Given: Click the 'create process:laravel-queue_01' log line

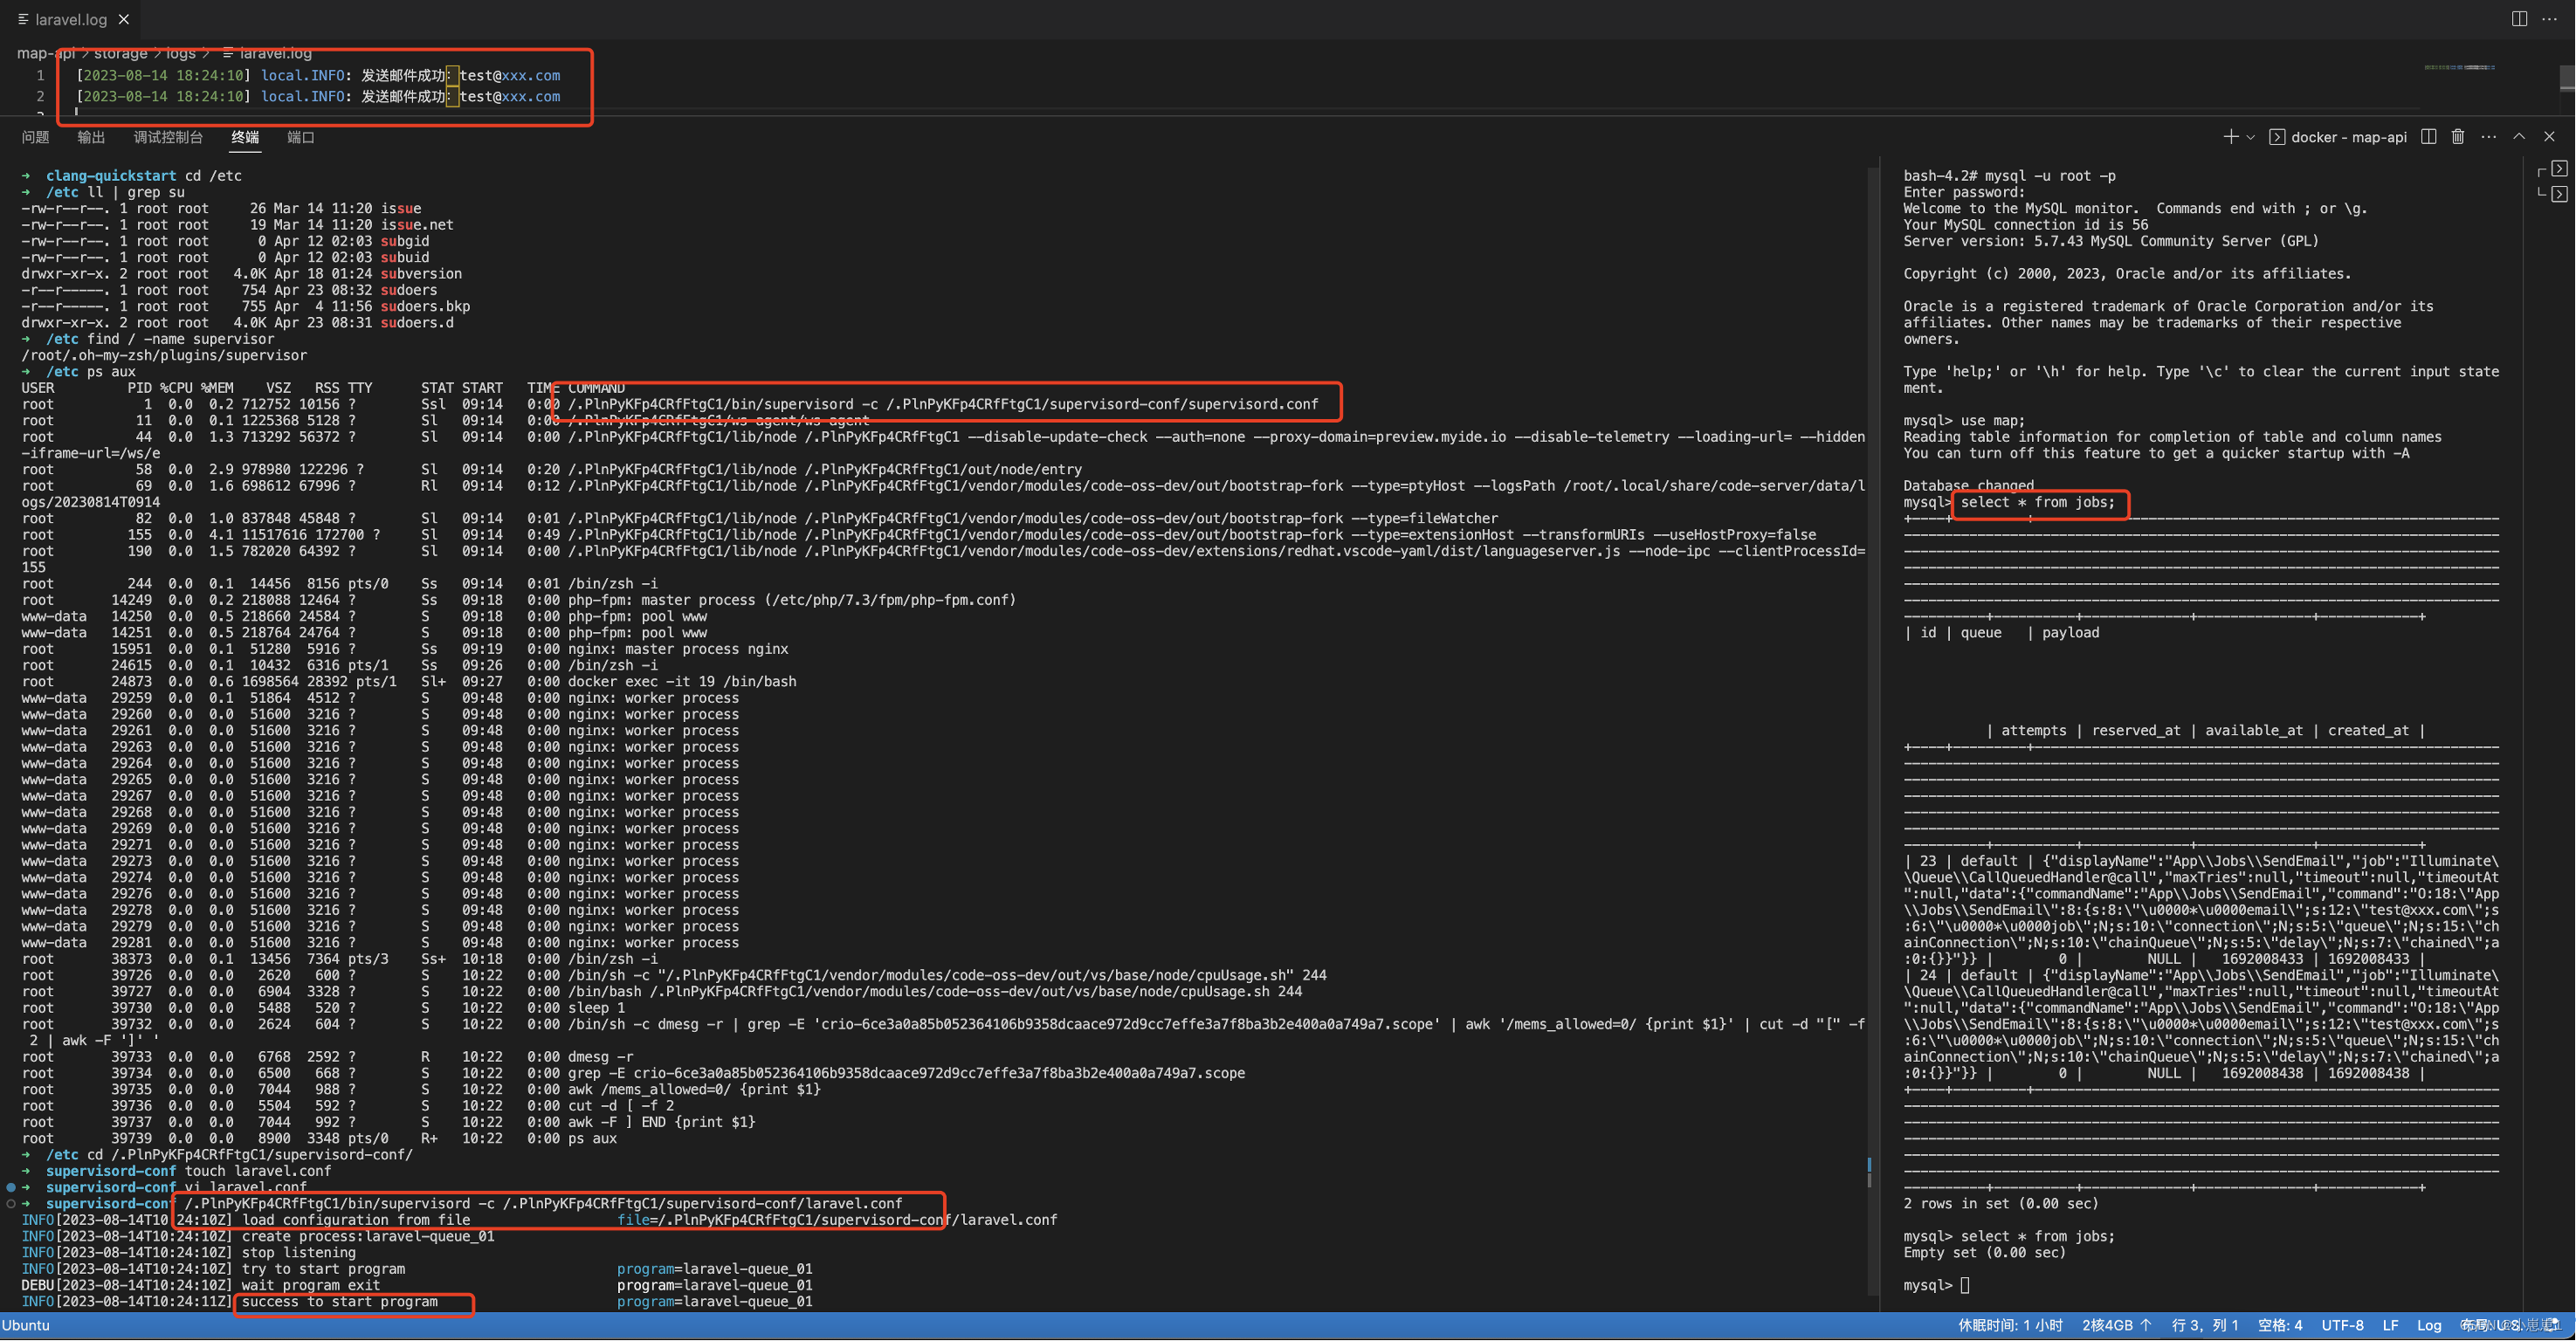Looking at the screenshot, I should [258, 1236].
